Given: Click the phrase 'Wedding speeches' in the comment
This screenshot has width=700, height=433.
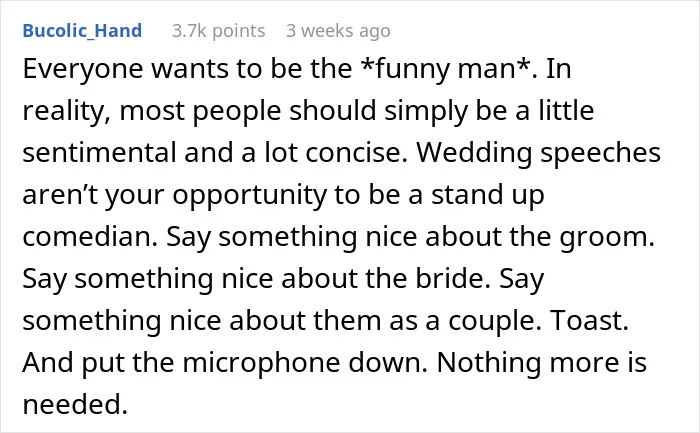Looking at the screenshot, I should click(x=539, y=153).
